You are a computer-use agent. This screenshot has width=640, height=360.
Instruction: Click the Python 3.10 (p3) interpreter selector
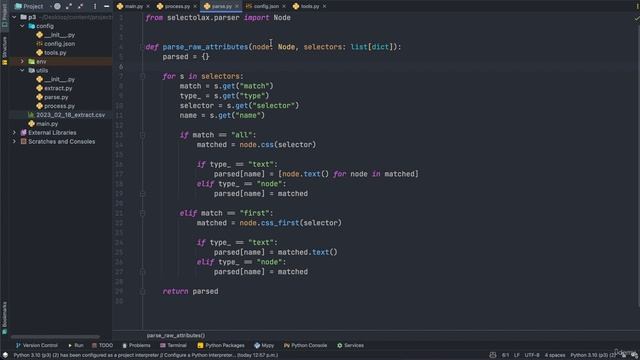(593, 355)
